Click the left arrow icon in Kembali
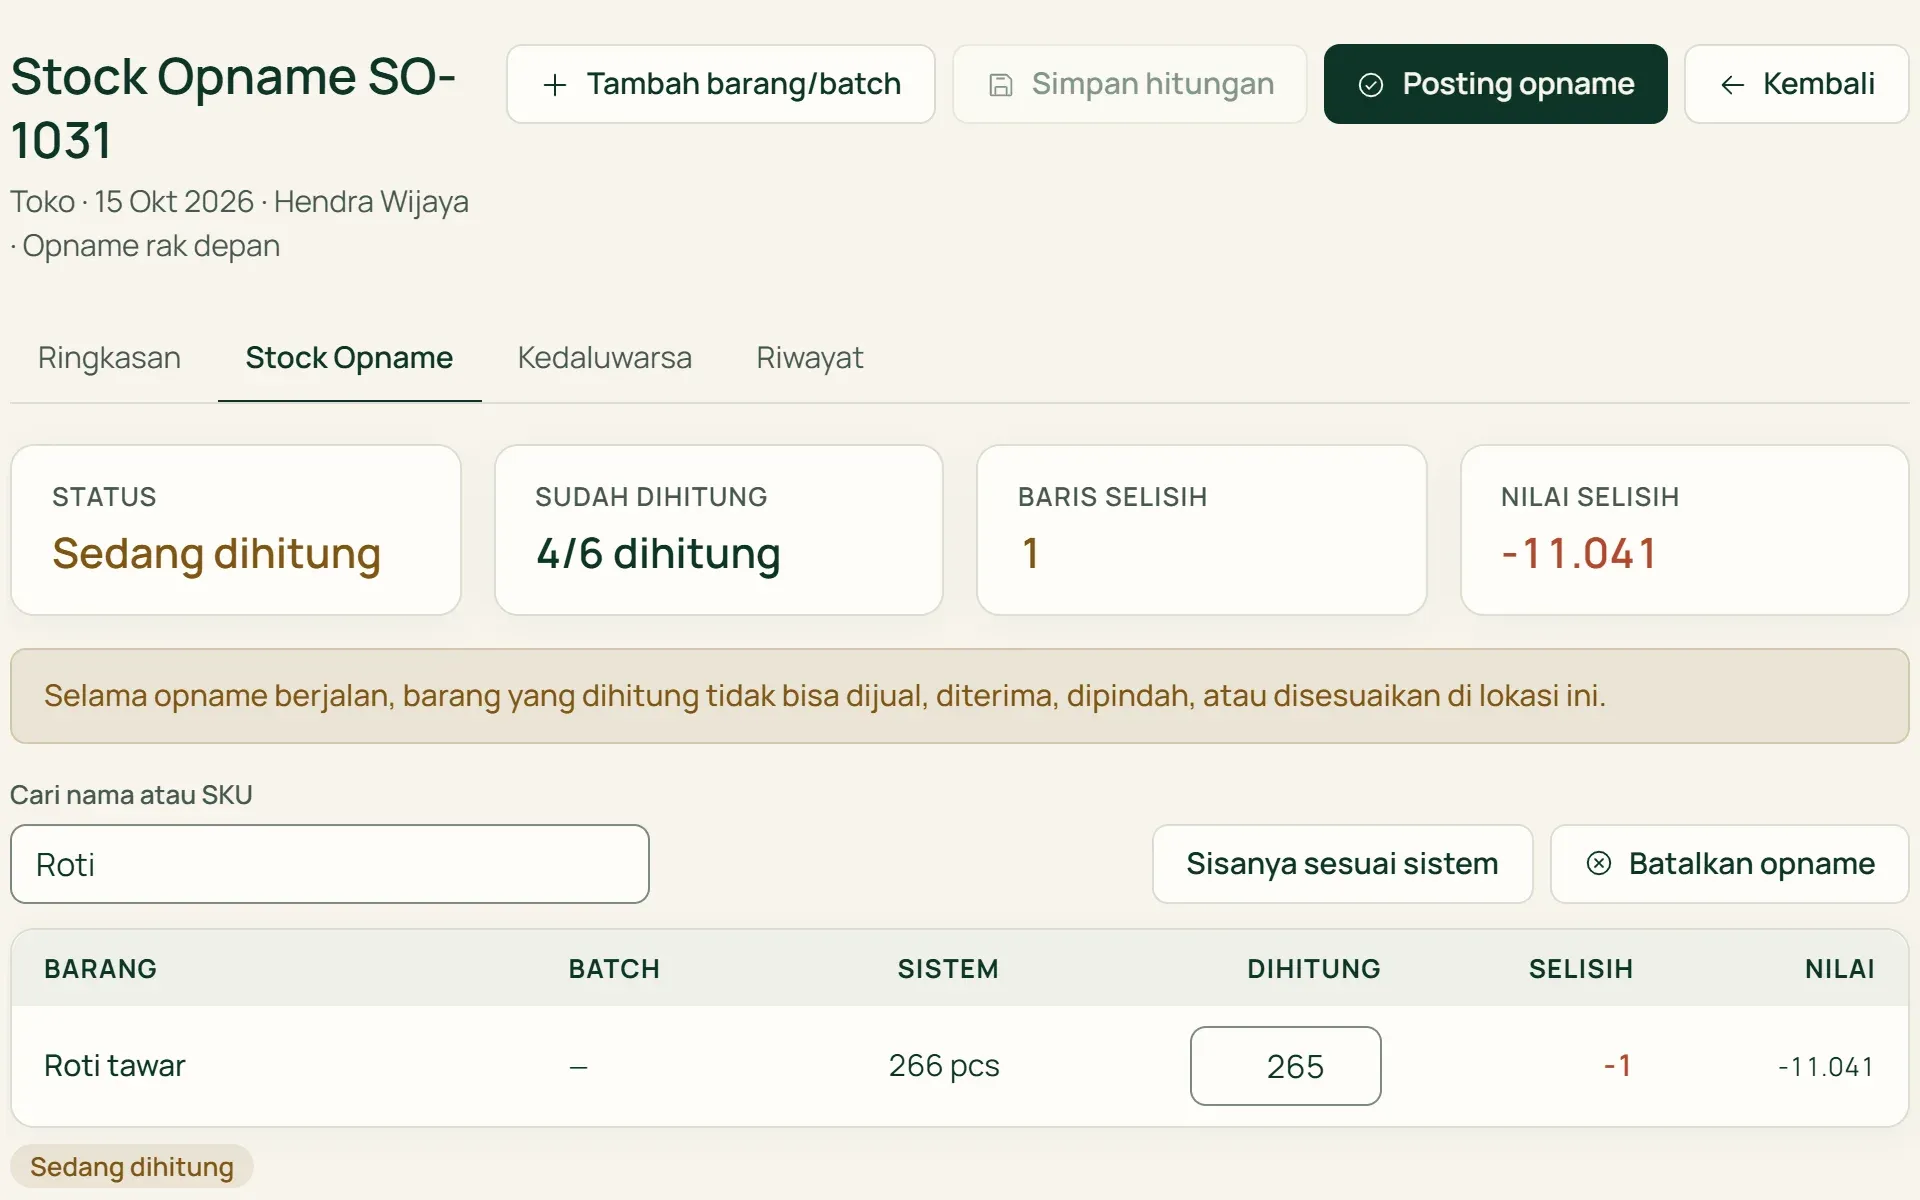Viewport: 1920px width, 1200px height. (x=1732, y=85)
